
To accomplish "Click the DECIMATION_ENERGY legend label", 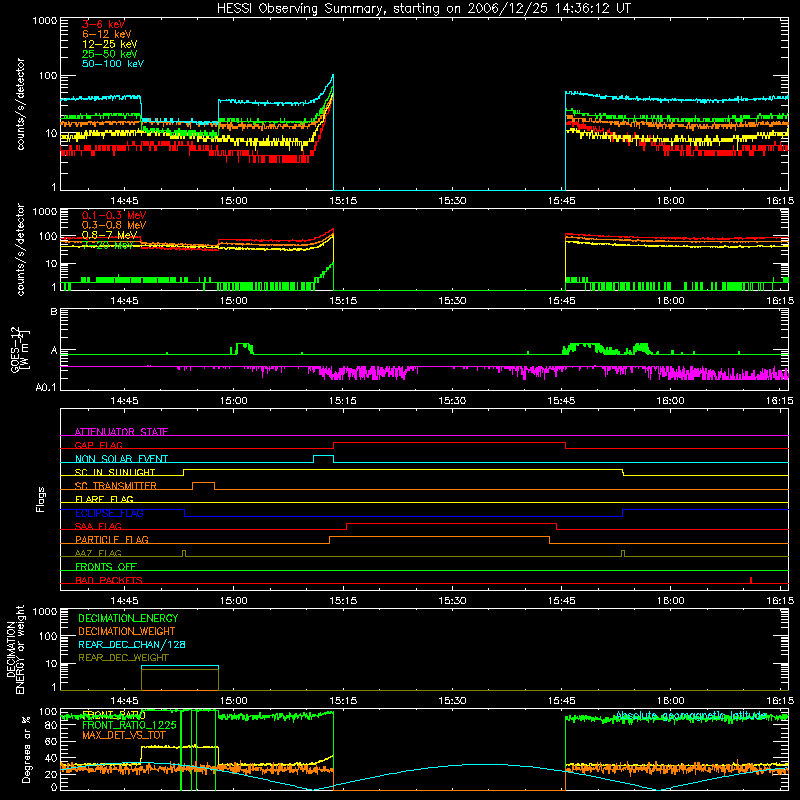I will (128, 618).
